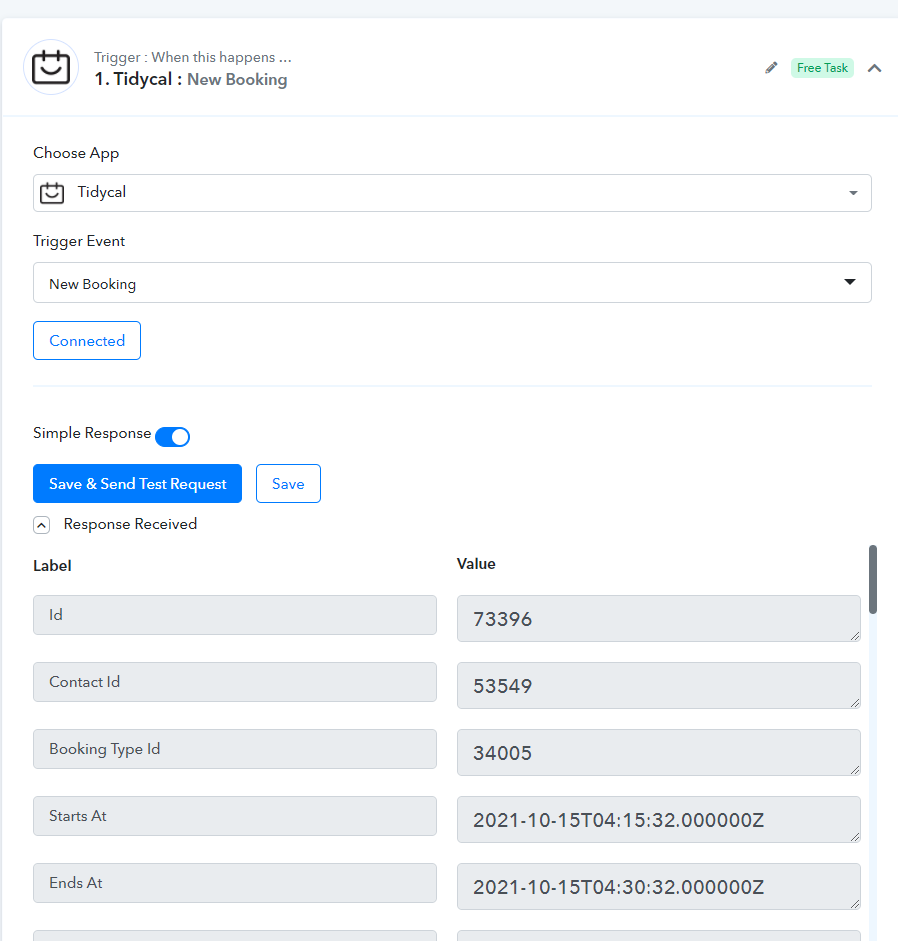Click the value field containing 73396
The width and height of the screenshot is (898, 941).
[658, 618]
